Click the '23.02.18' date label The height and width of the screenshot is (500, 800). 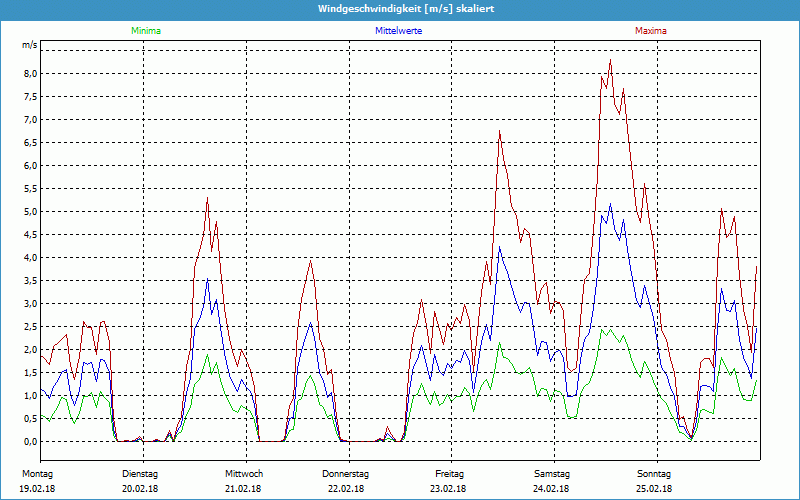point(448,488)
